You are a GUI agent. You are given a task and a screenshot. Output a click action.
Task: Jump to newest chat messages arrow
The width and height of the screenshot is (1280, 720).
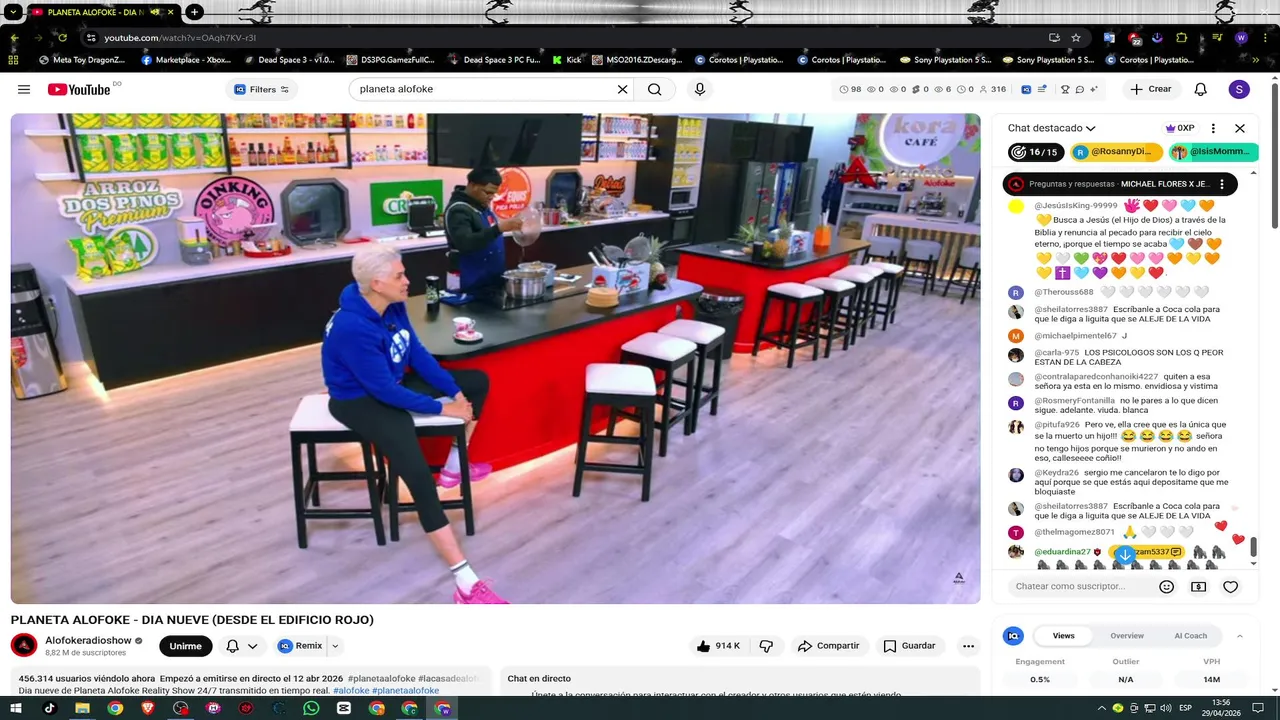click(1125, 555)
